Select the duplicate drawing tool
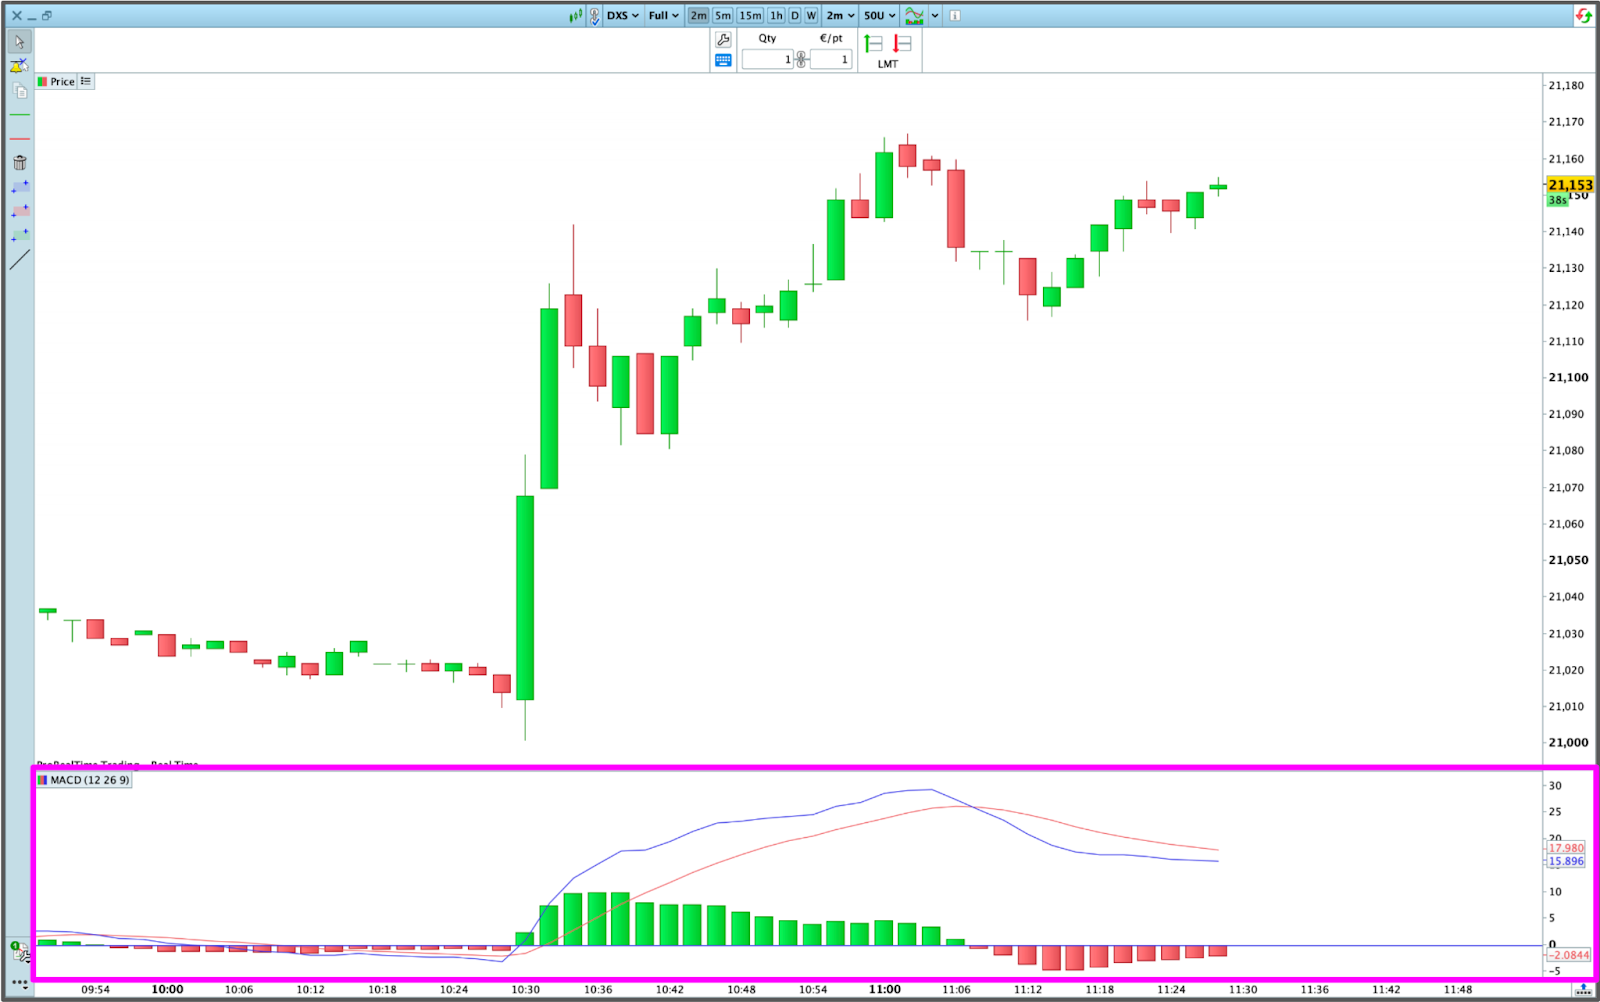The height and width of the screenshot is (1002, 1600). tap(19, 90)
